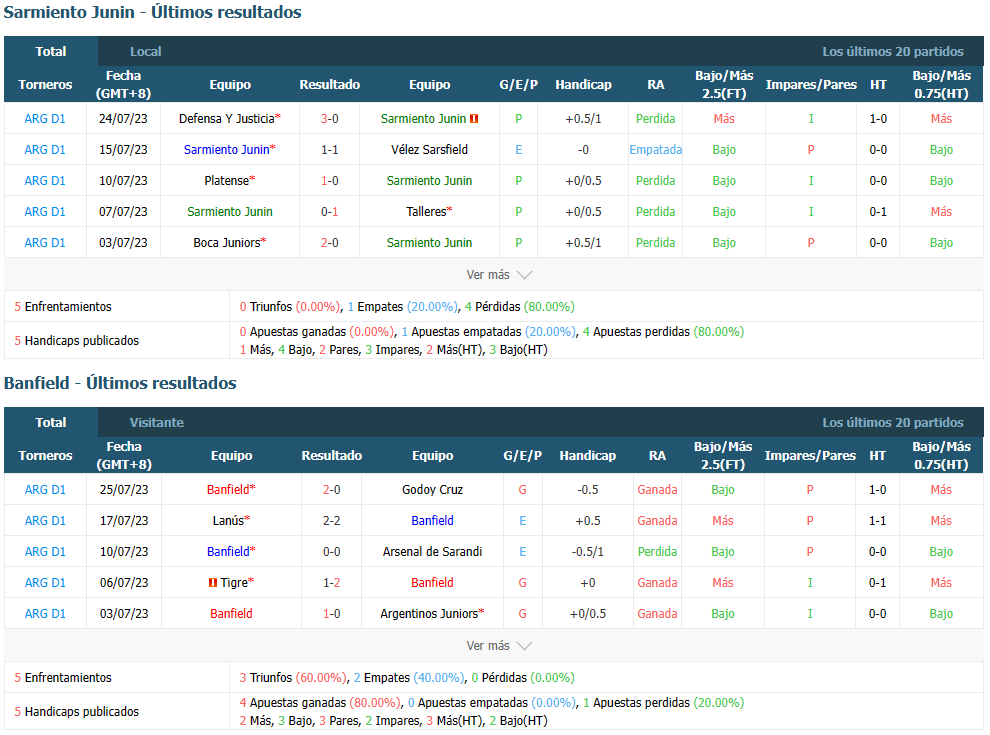Viewport: 990px width, 735px height.
Task: Click the 1-0 result in Platense row
Action: (x=330, y=181)
